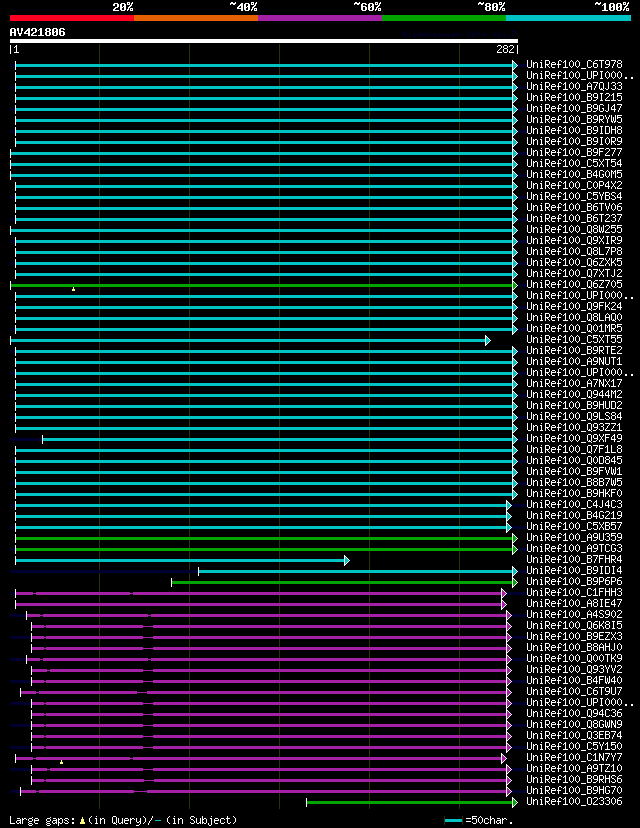Select the UniRef100_A9TCG3 label
The image size is (640, 828).
coord(574,549)
